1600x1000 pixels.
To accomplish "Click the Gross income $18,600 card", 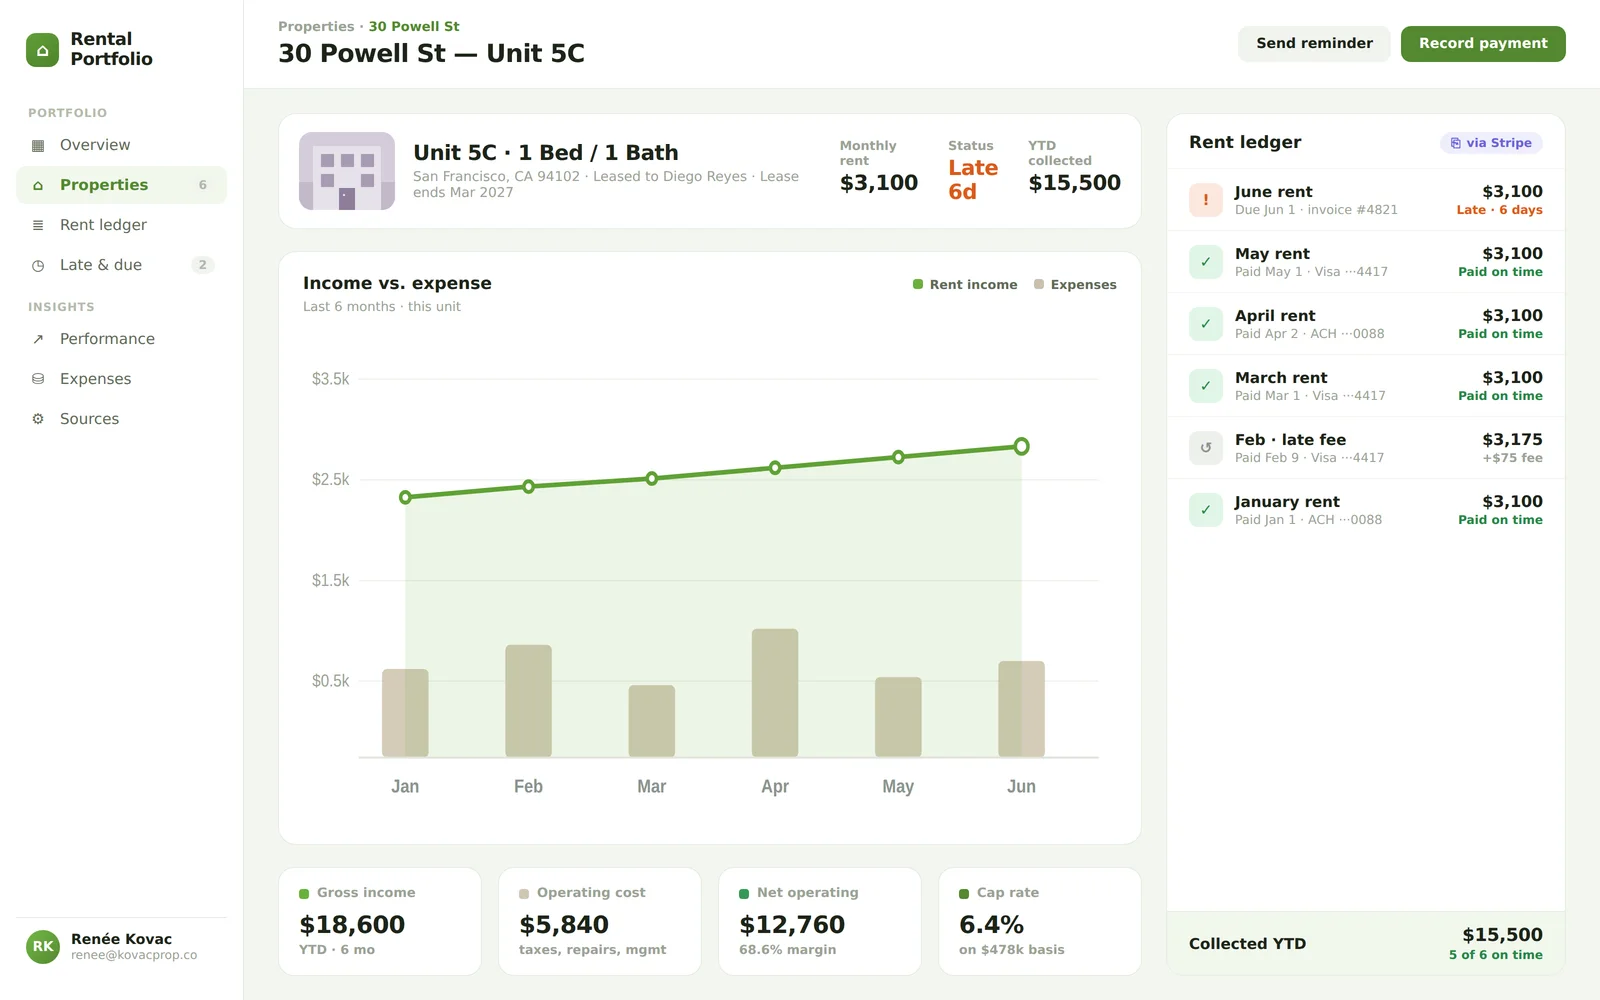I will 380,921.
